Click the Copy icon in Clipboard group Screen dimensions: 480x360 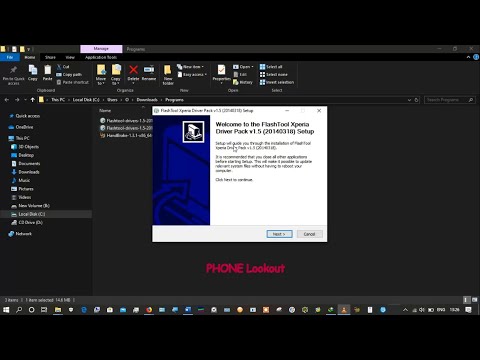33,73
